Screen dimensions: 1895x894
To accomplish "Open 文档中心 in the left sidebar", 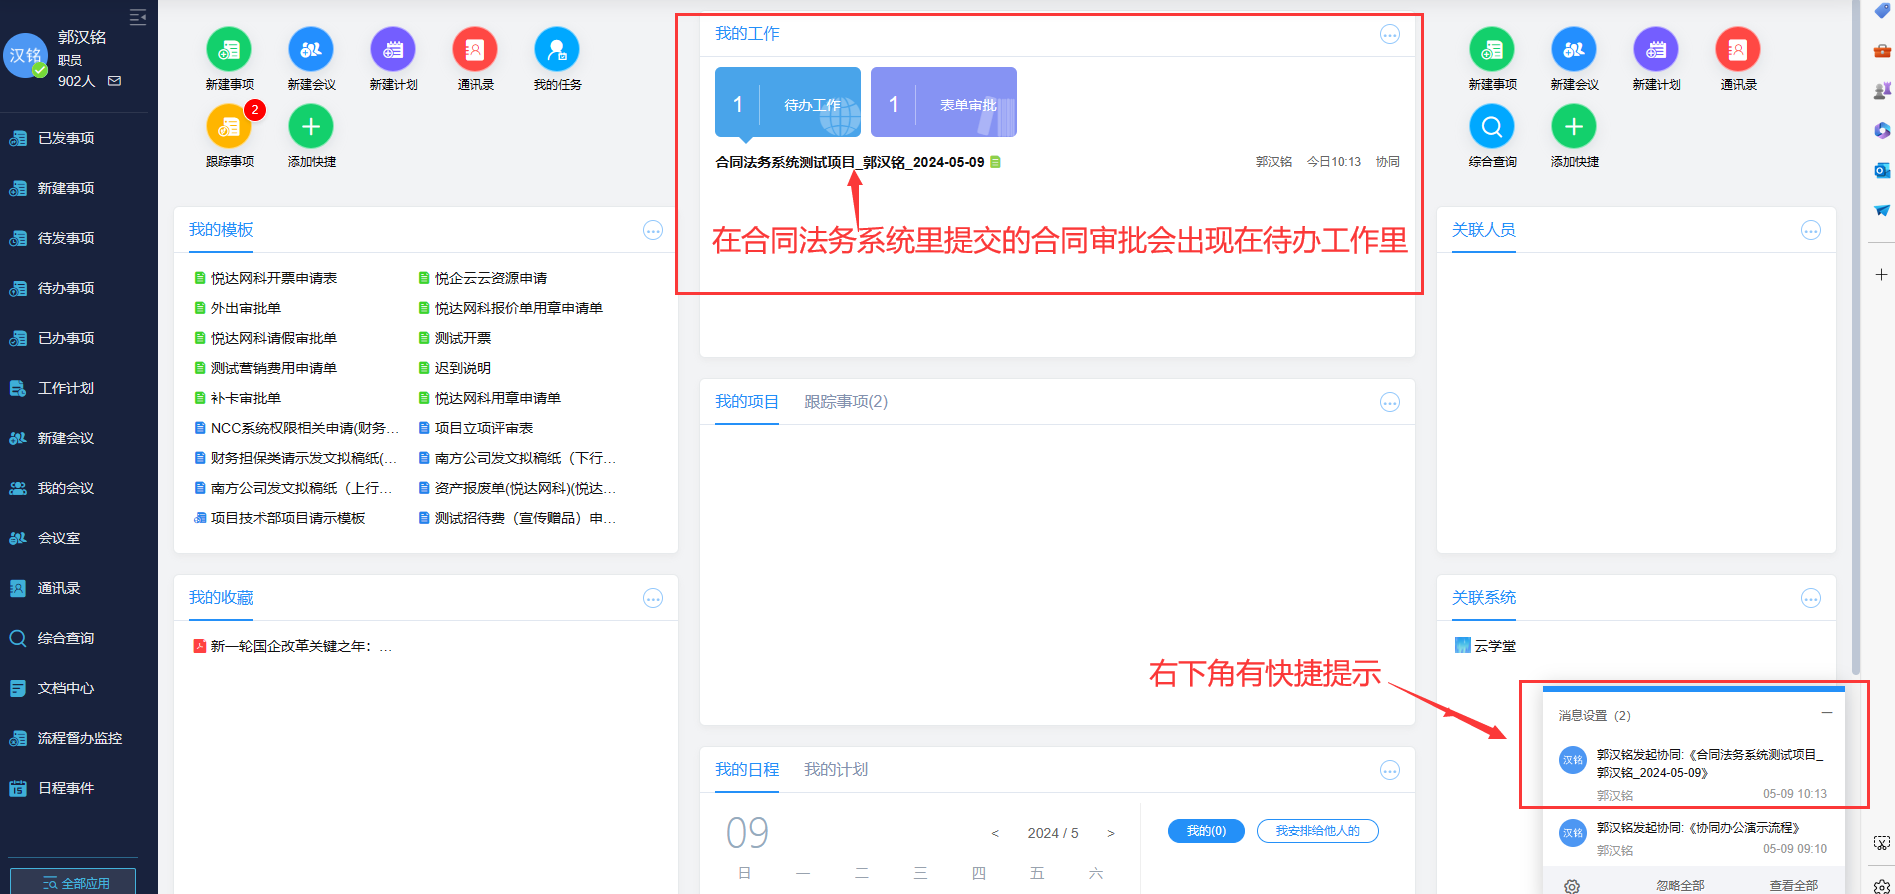I will point(65,688).
